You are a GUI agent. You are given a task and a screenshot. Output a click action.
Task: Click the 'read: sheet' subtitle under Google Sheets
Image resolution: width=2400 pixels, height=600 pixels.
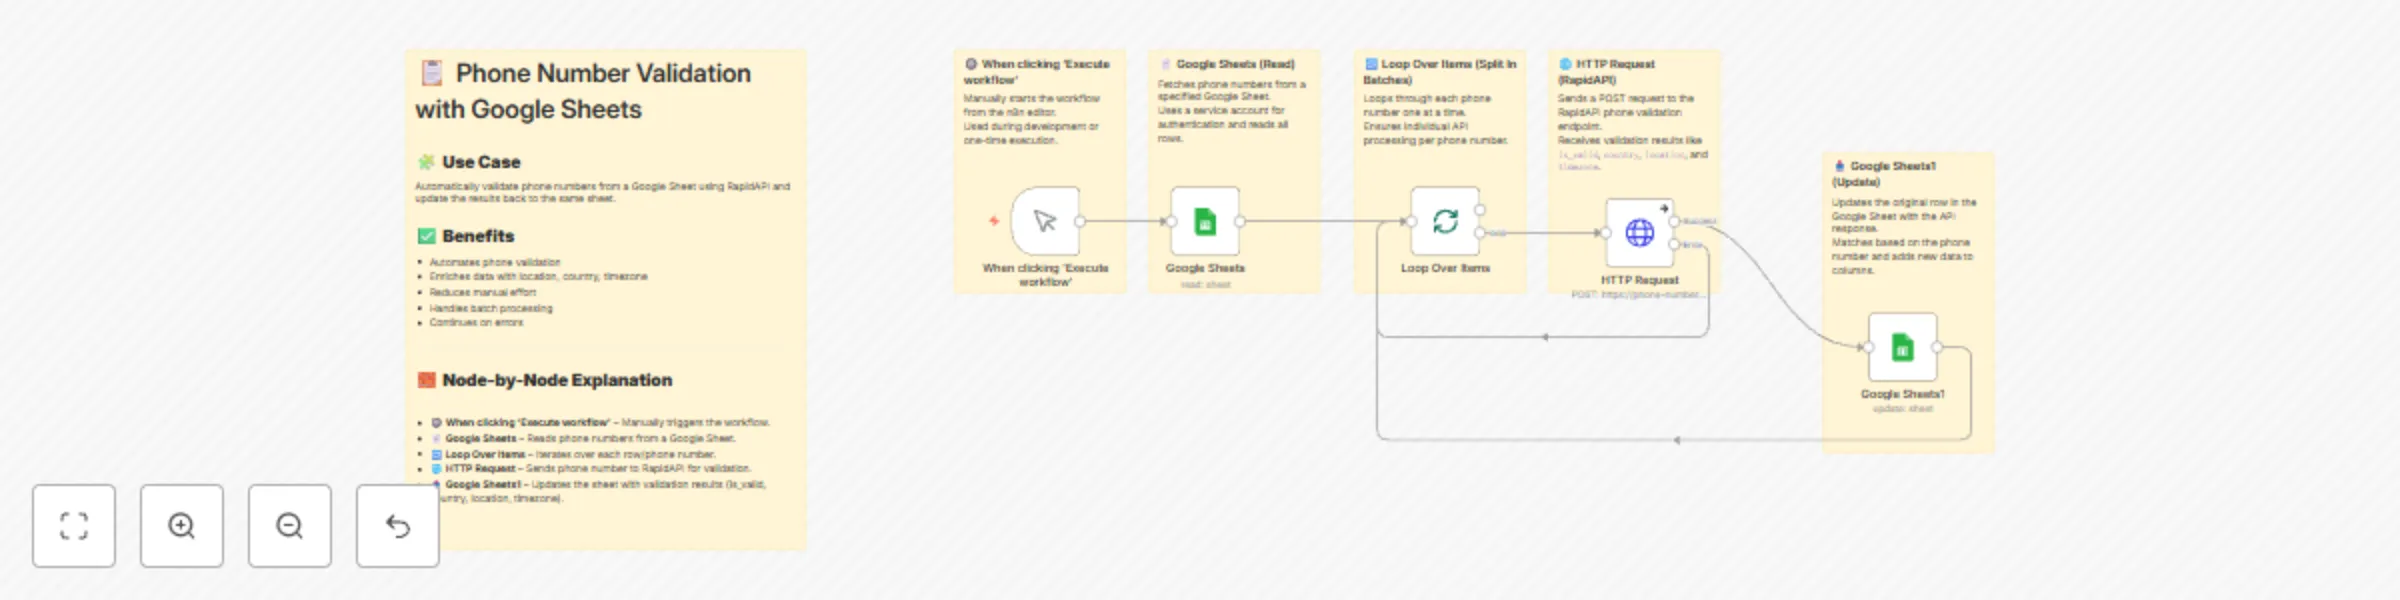[1205, 284]
